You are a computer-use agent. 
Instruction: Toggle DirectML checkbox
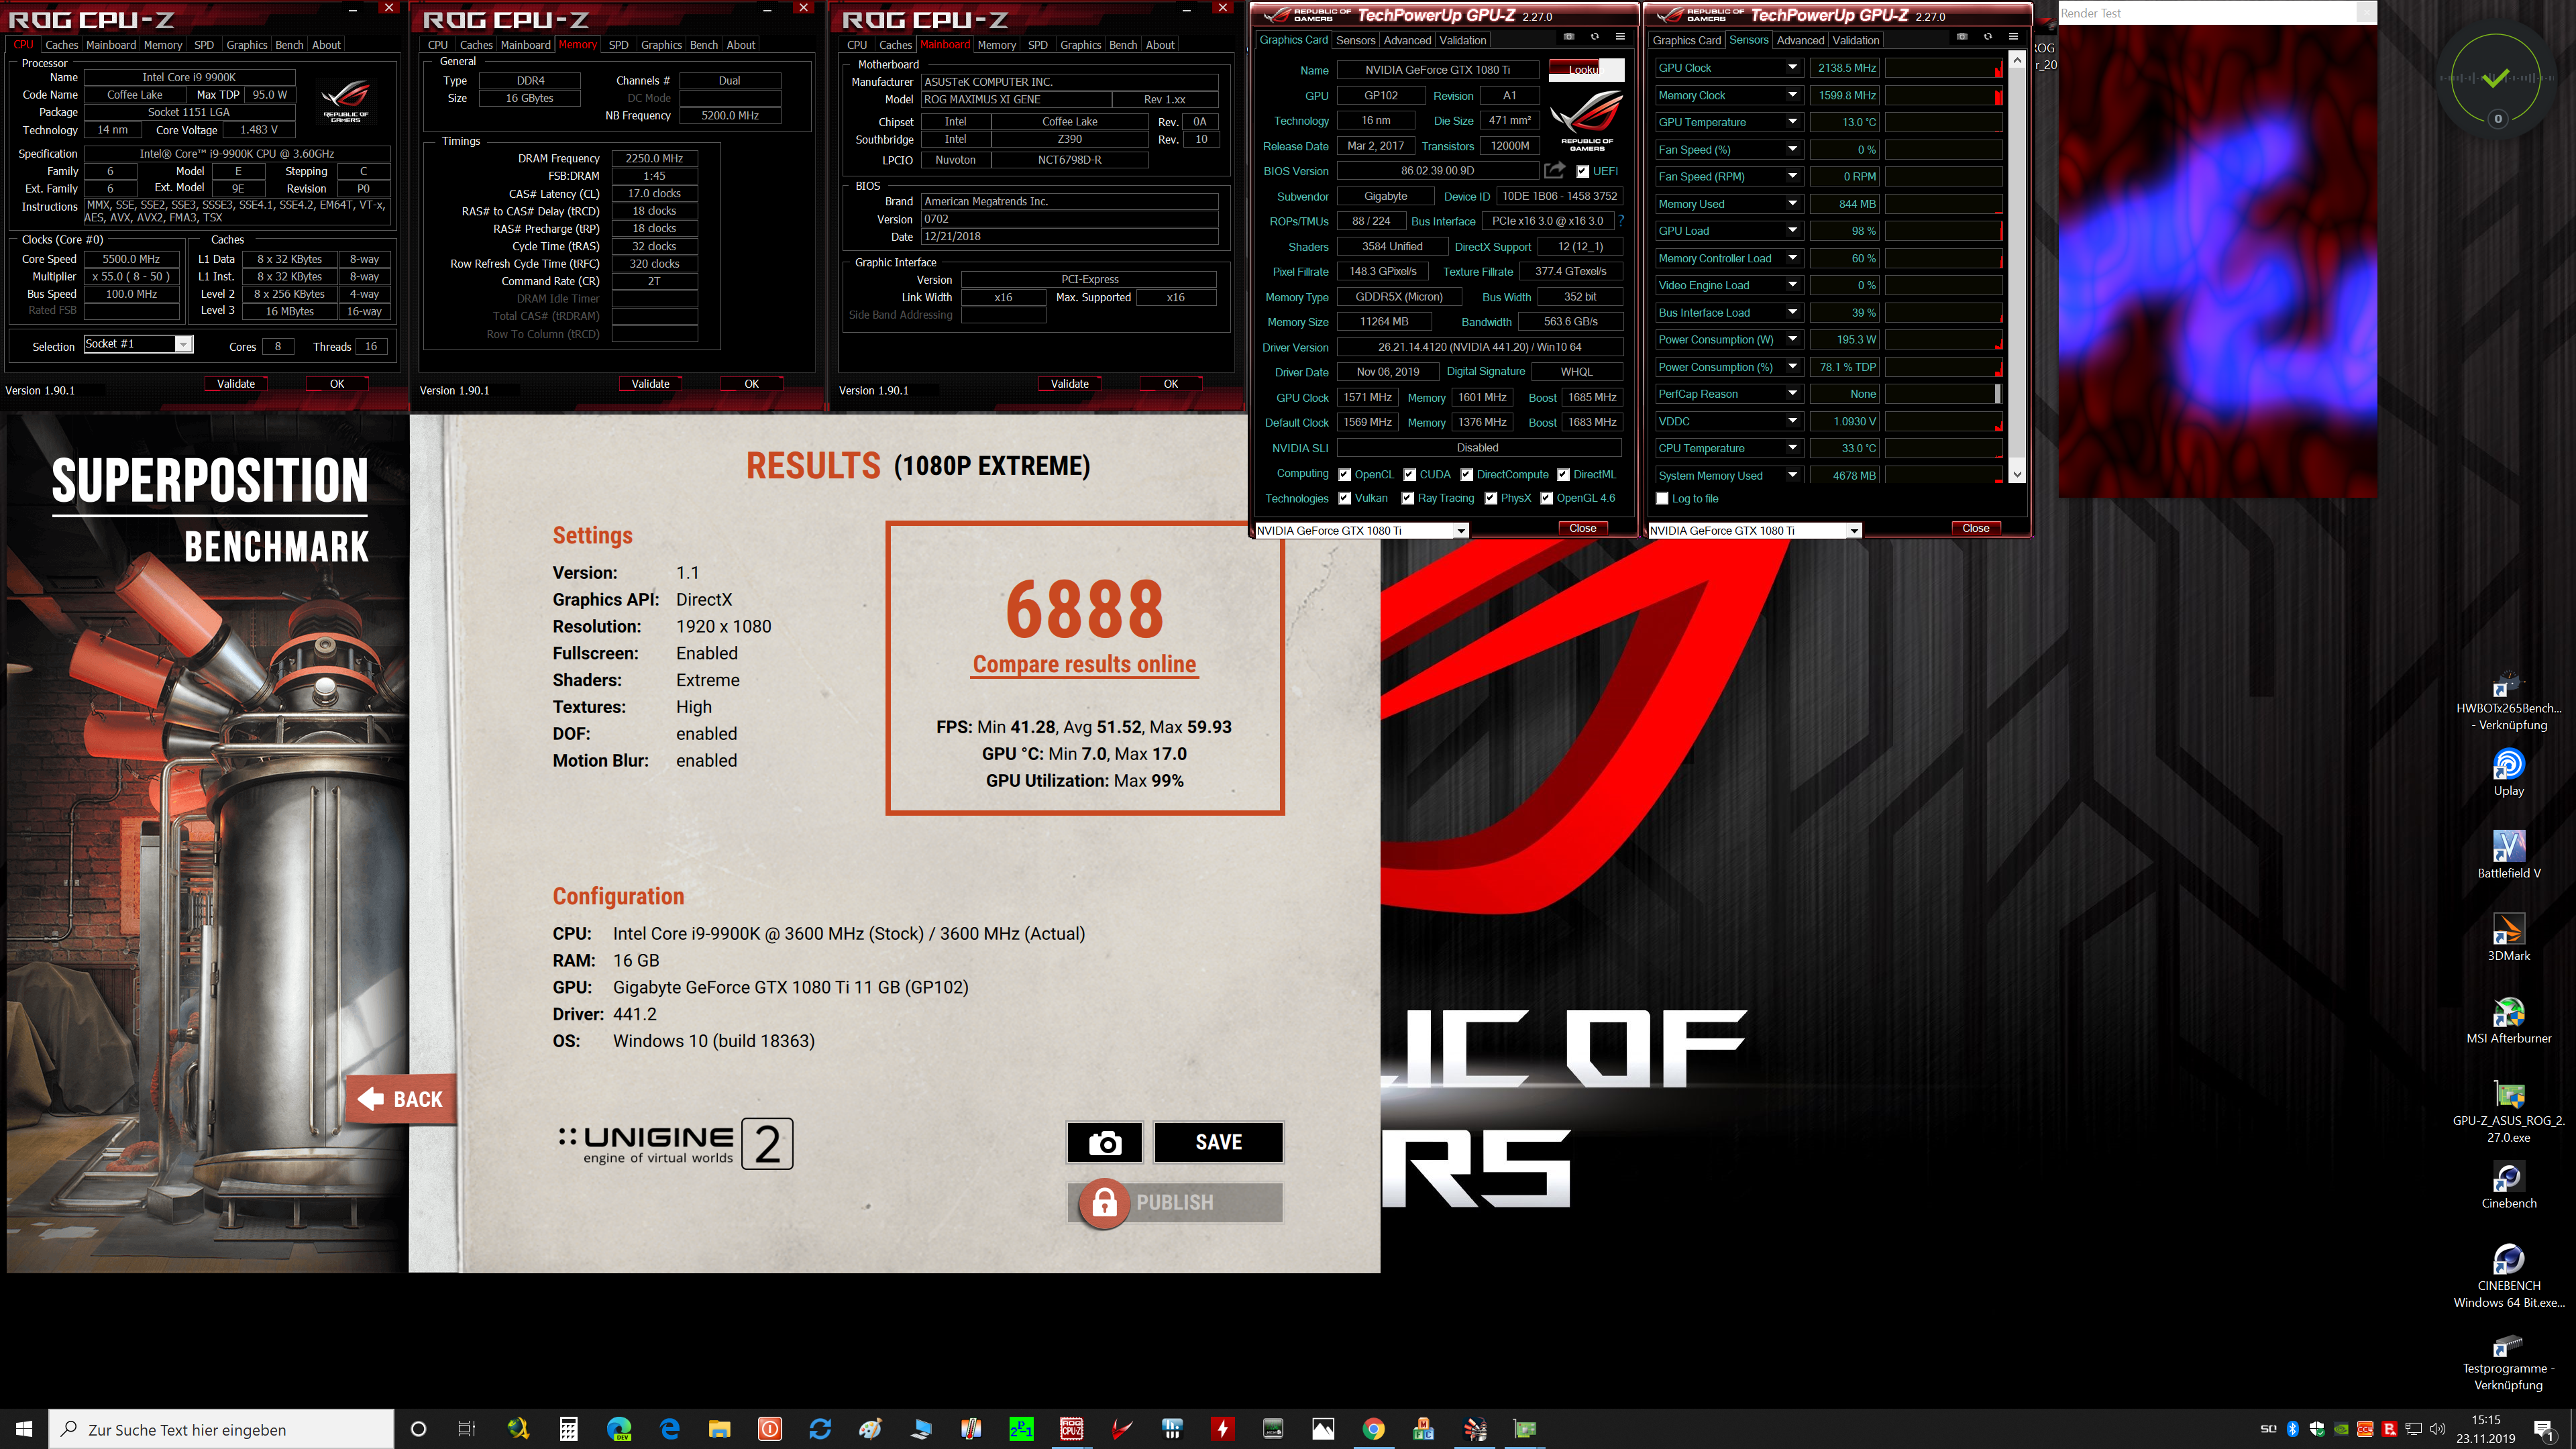coord(1563,474)
